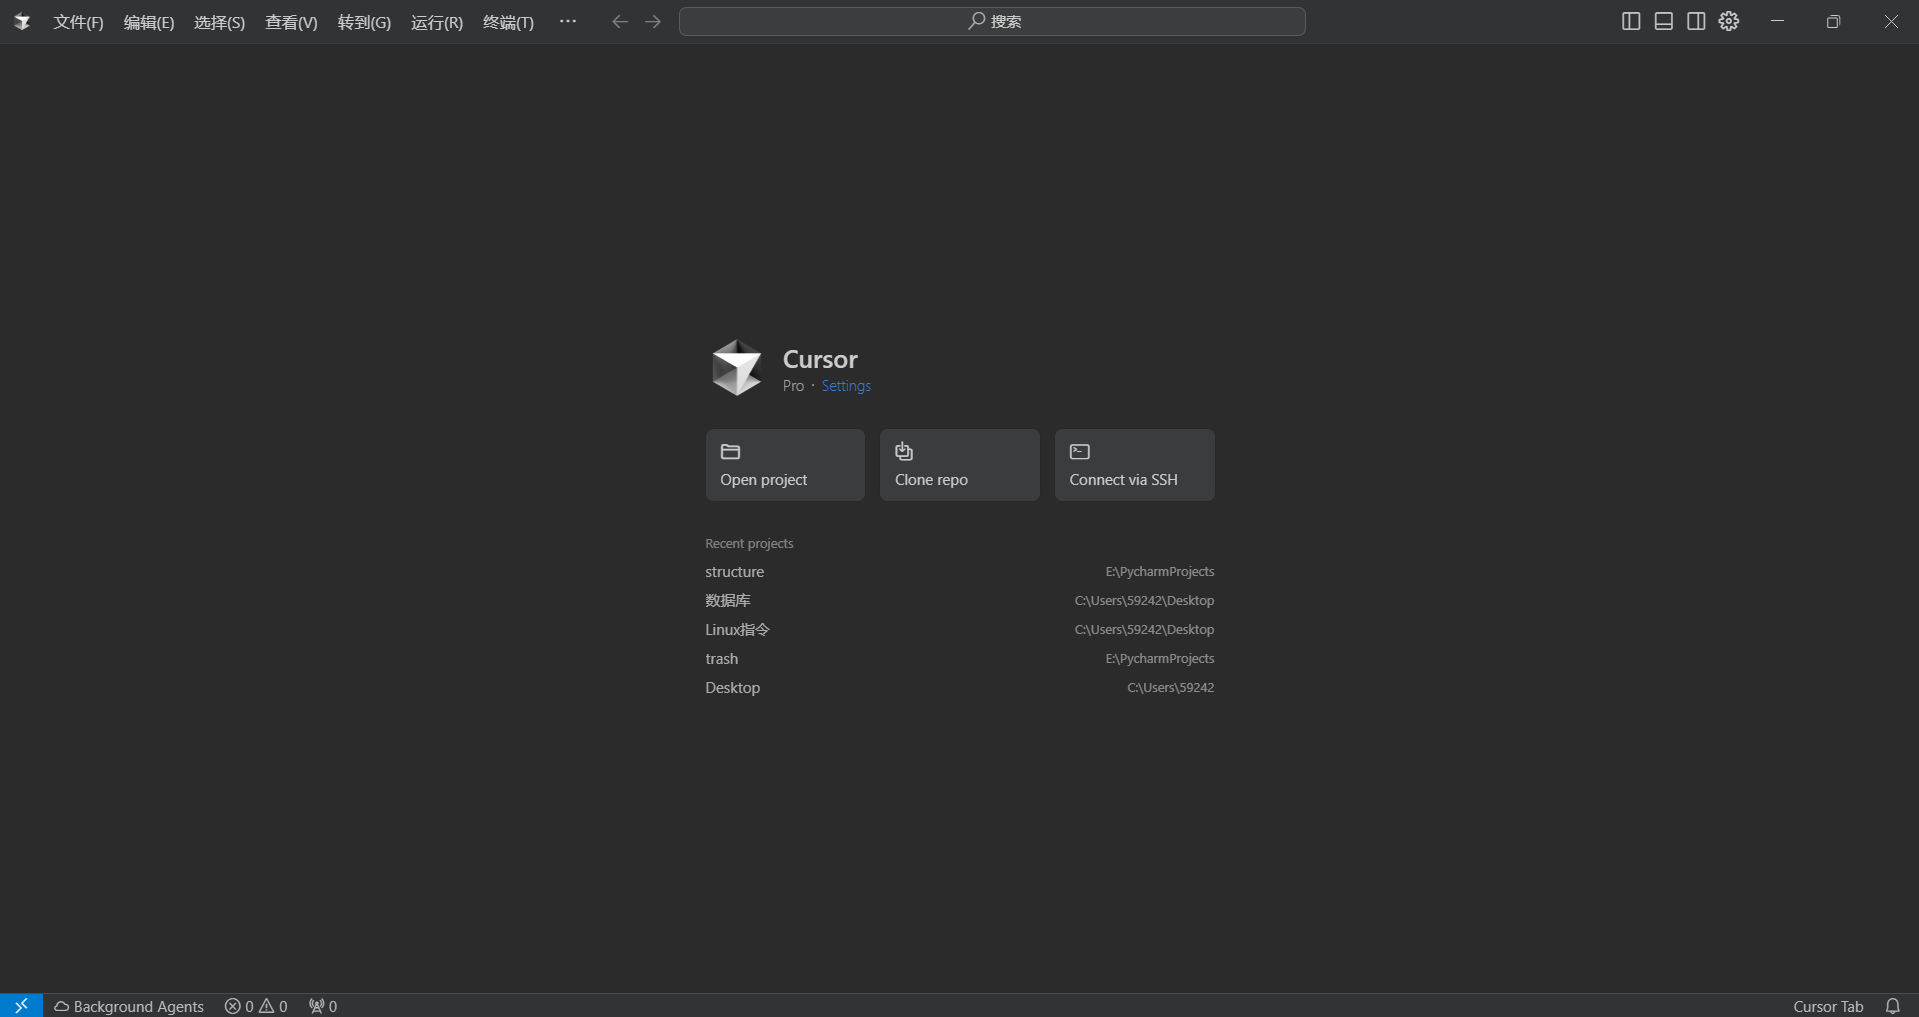Click the remote window icon in status bar
The image size is (1919, 1017).
click(21, 1005)
